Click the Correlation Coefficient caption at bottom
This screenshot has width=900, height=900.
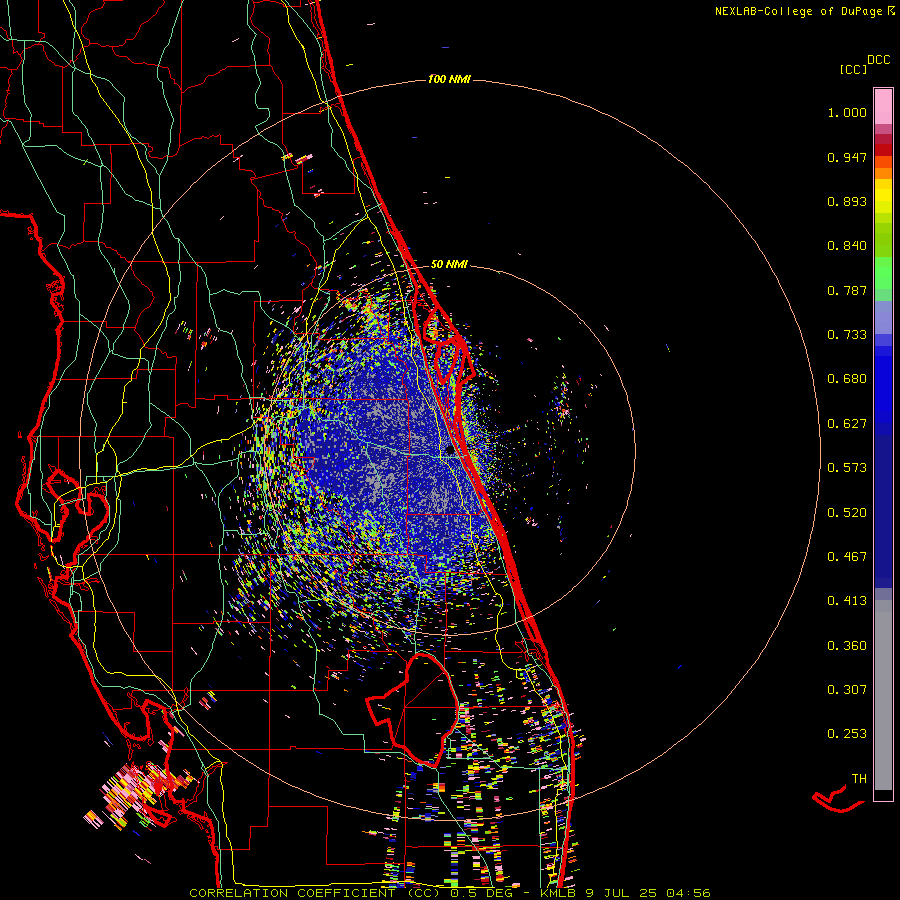coord(449,893)
